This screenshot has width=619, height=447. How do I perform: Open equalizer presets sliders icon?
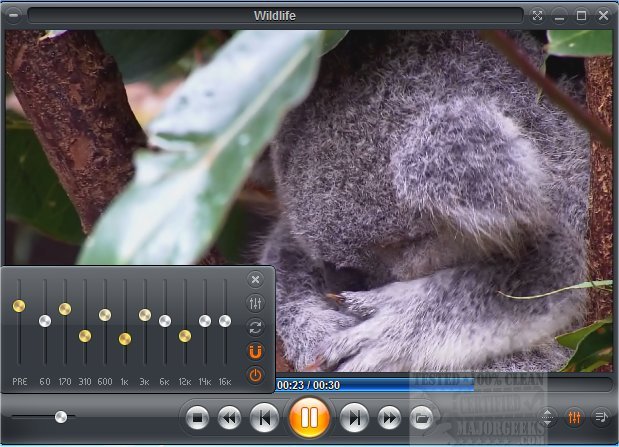[255, 304]
